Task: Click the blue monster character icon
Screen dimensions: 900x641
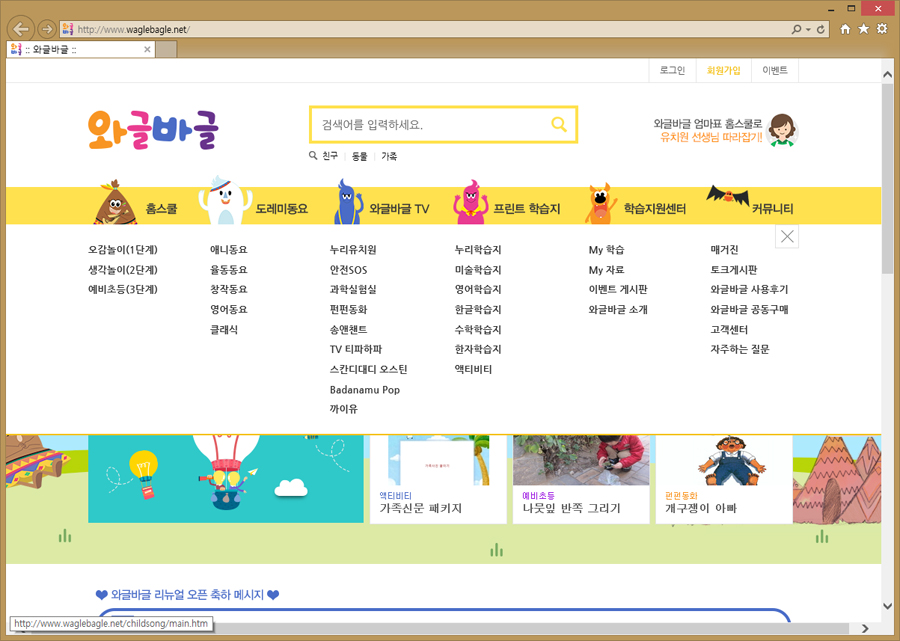Action: click(x=347, y=201)
